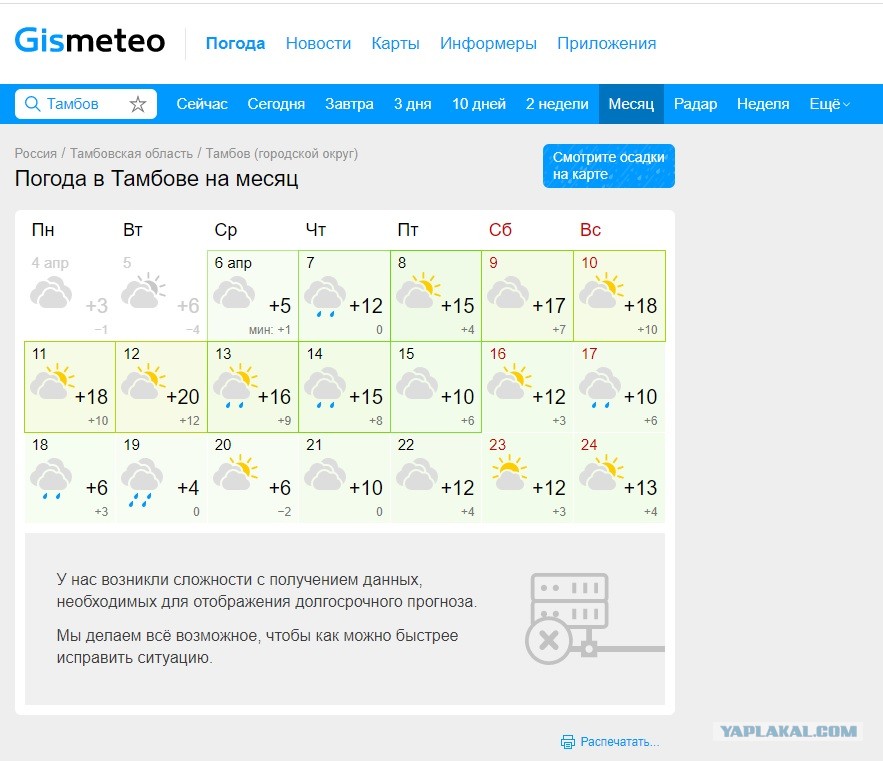
Task: Go to Информеры page
Action: tap(488, 43)
